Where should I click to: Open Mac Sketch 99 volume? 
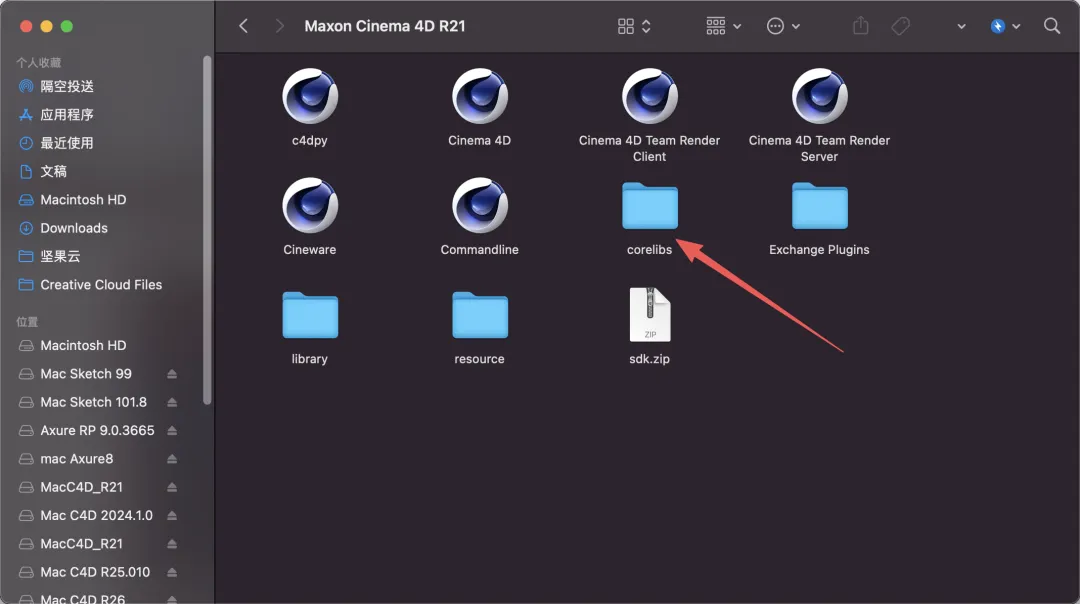86,373
